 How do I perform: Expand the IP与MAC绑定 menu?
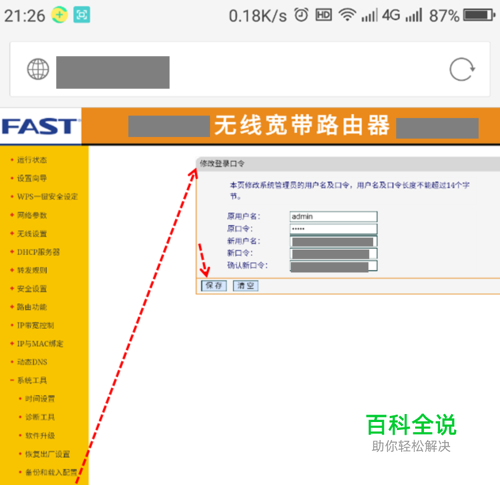click(x=40, y=344)
